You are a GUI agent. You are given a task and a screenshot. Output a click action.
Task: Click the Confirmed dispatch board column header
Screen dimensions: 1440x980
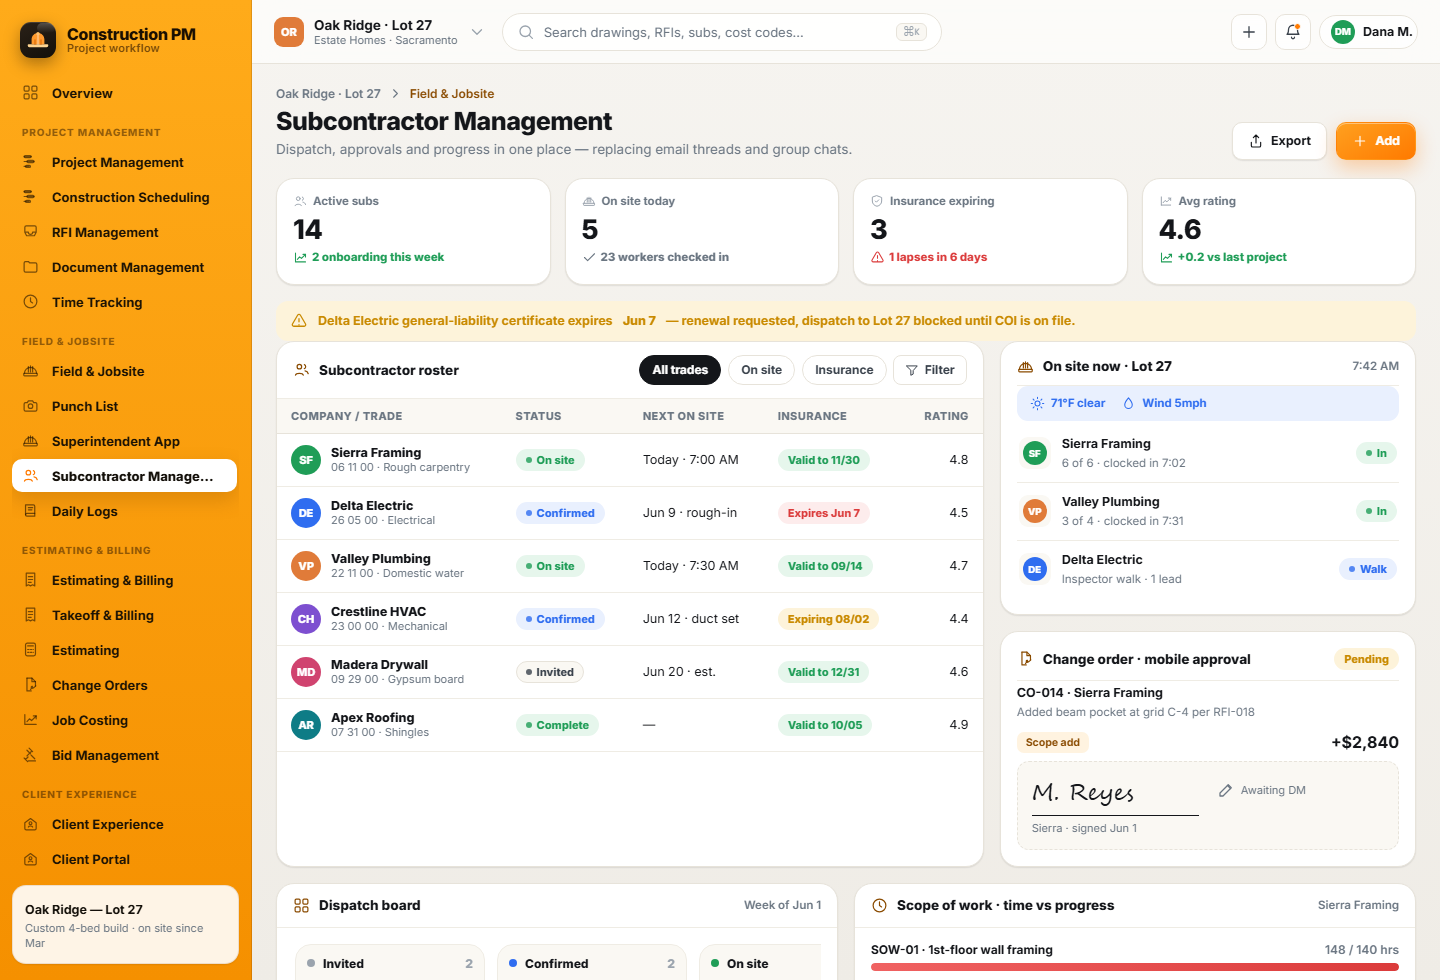point(592,964)
